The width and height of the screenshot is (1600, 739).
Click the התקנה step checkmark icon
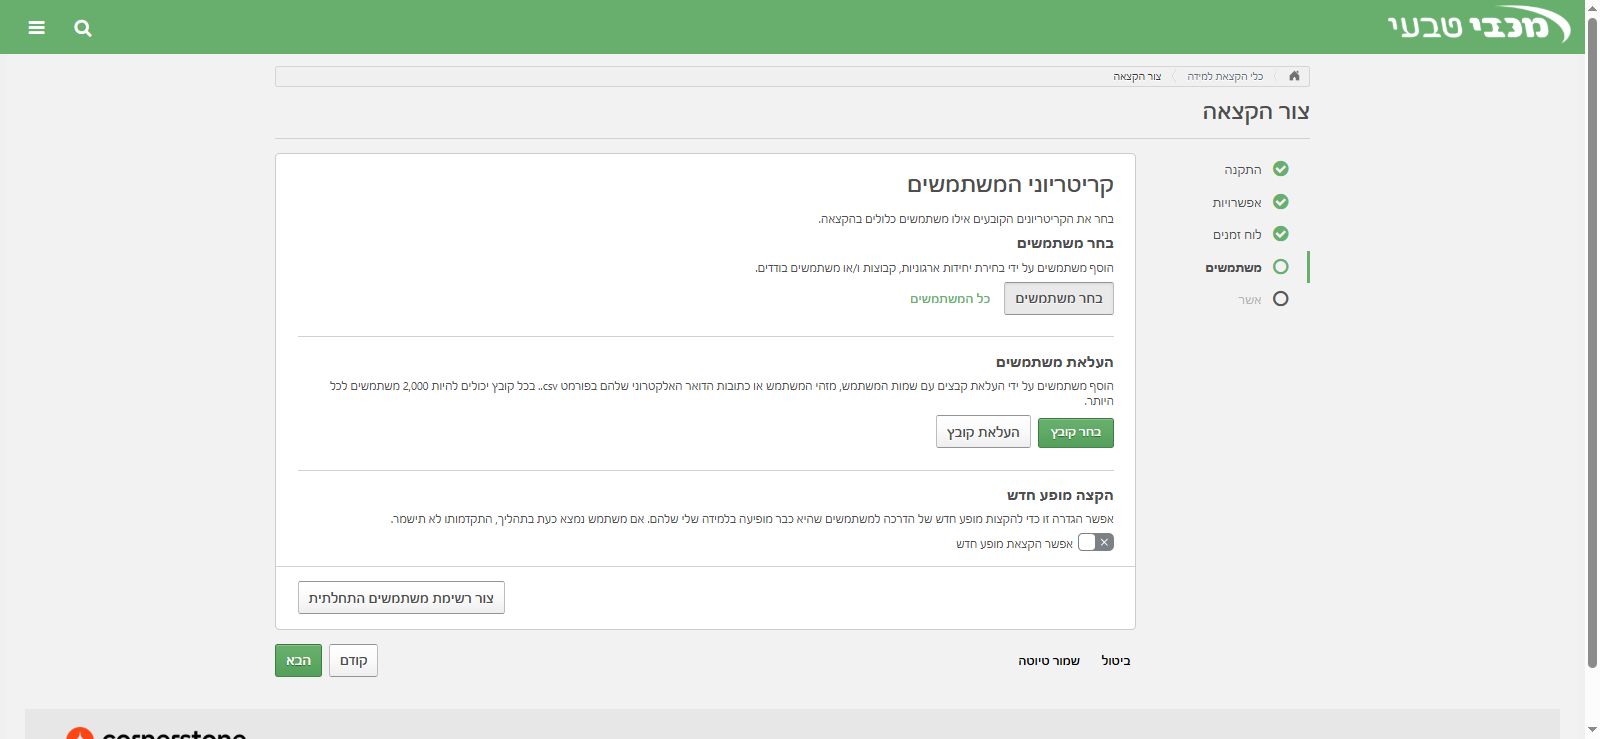(1280, 169)
